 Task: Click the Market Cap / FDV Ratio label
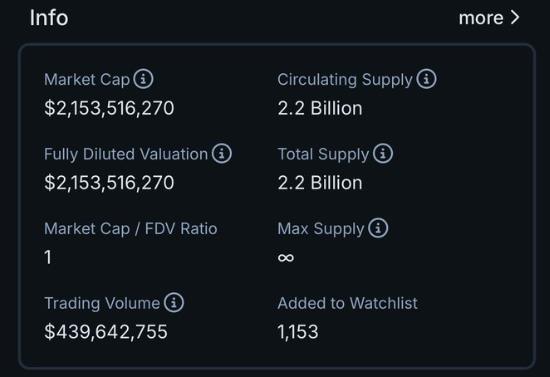pos(131,229)
